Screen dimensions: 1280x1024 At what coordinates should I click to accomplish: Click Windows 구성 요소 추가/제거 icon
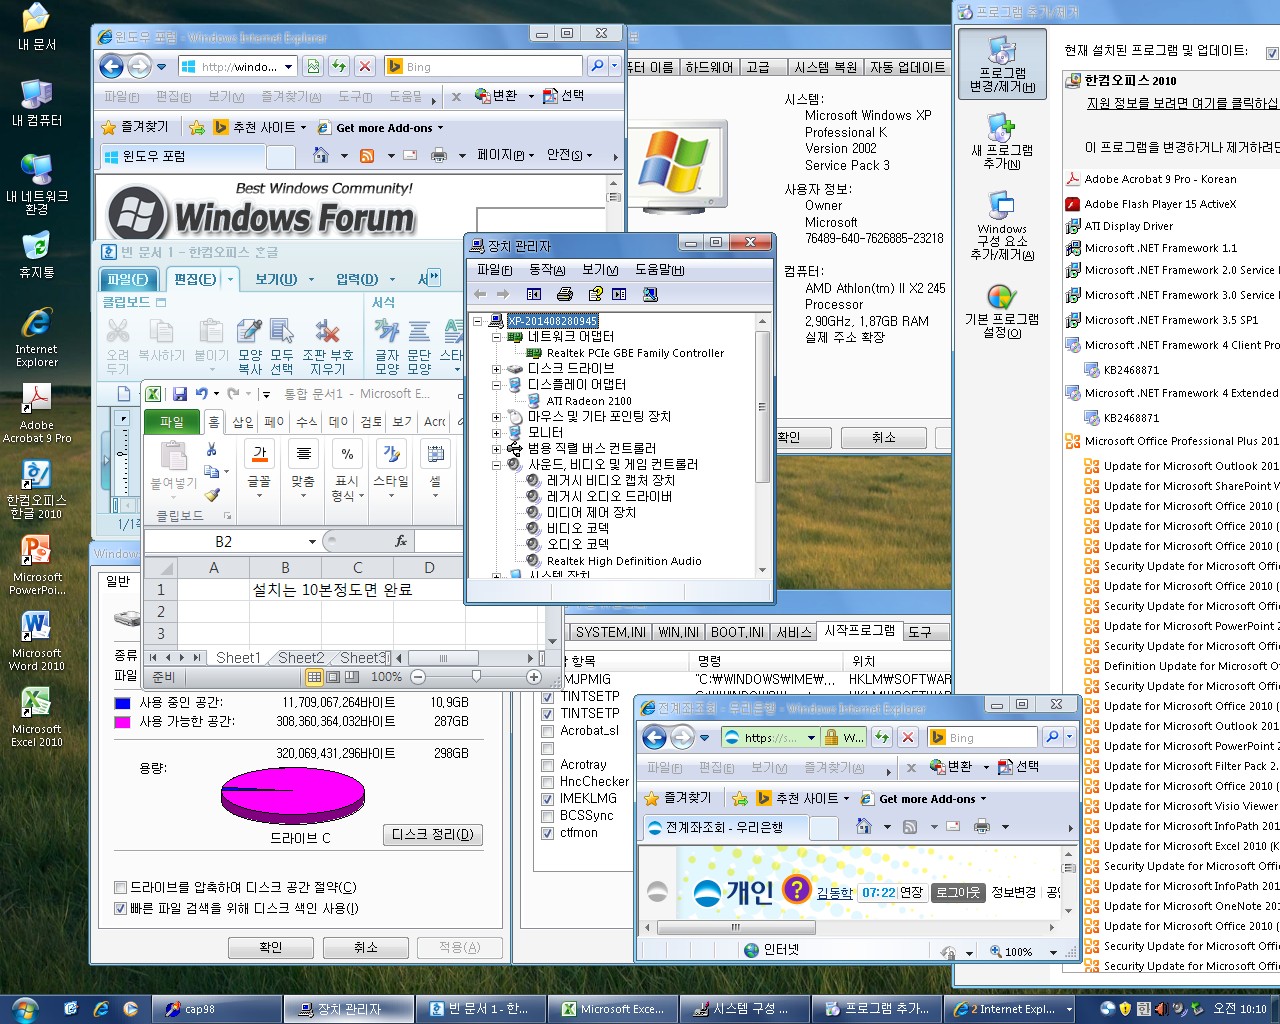coord(1002,226)
